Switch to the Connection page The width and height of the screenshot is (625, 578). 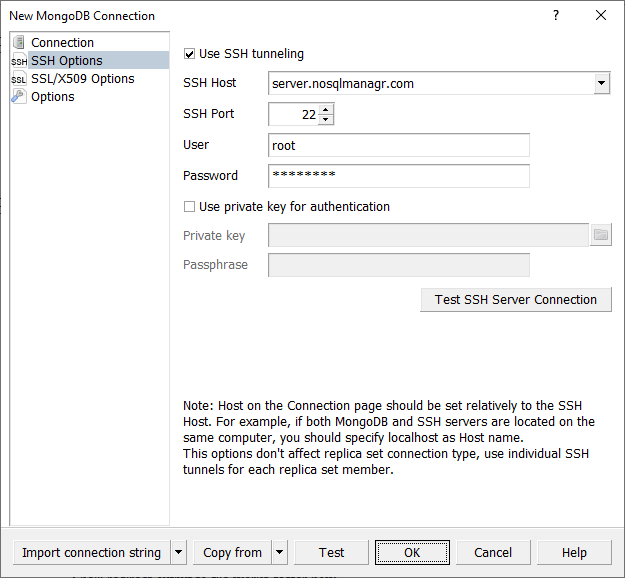point(62,43)
